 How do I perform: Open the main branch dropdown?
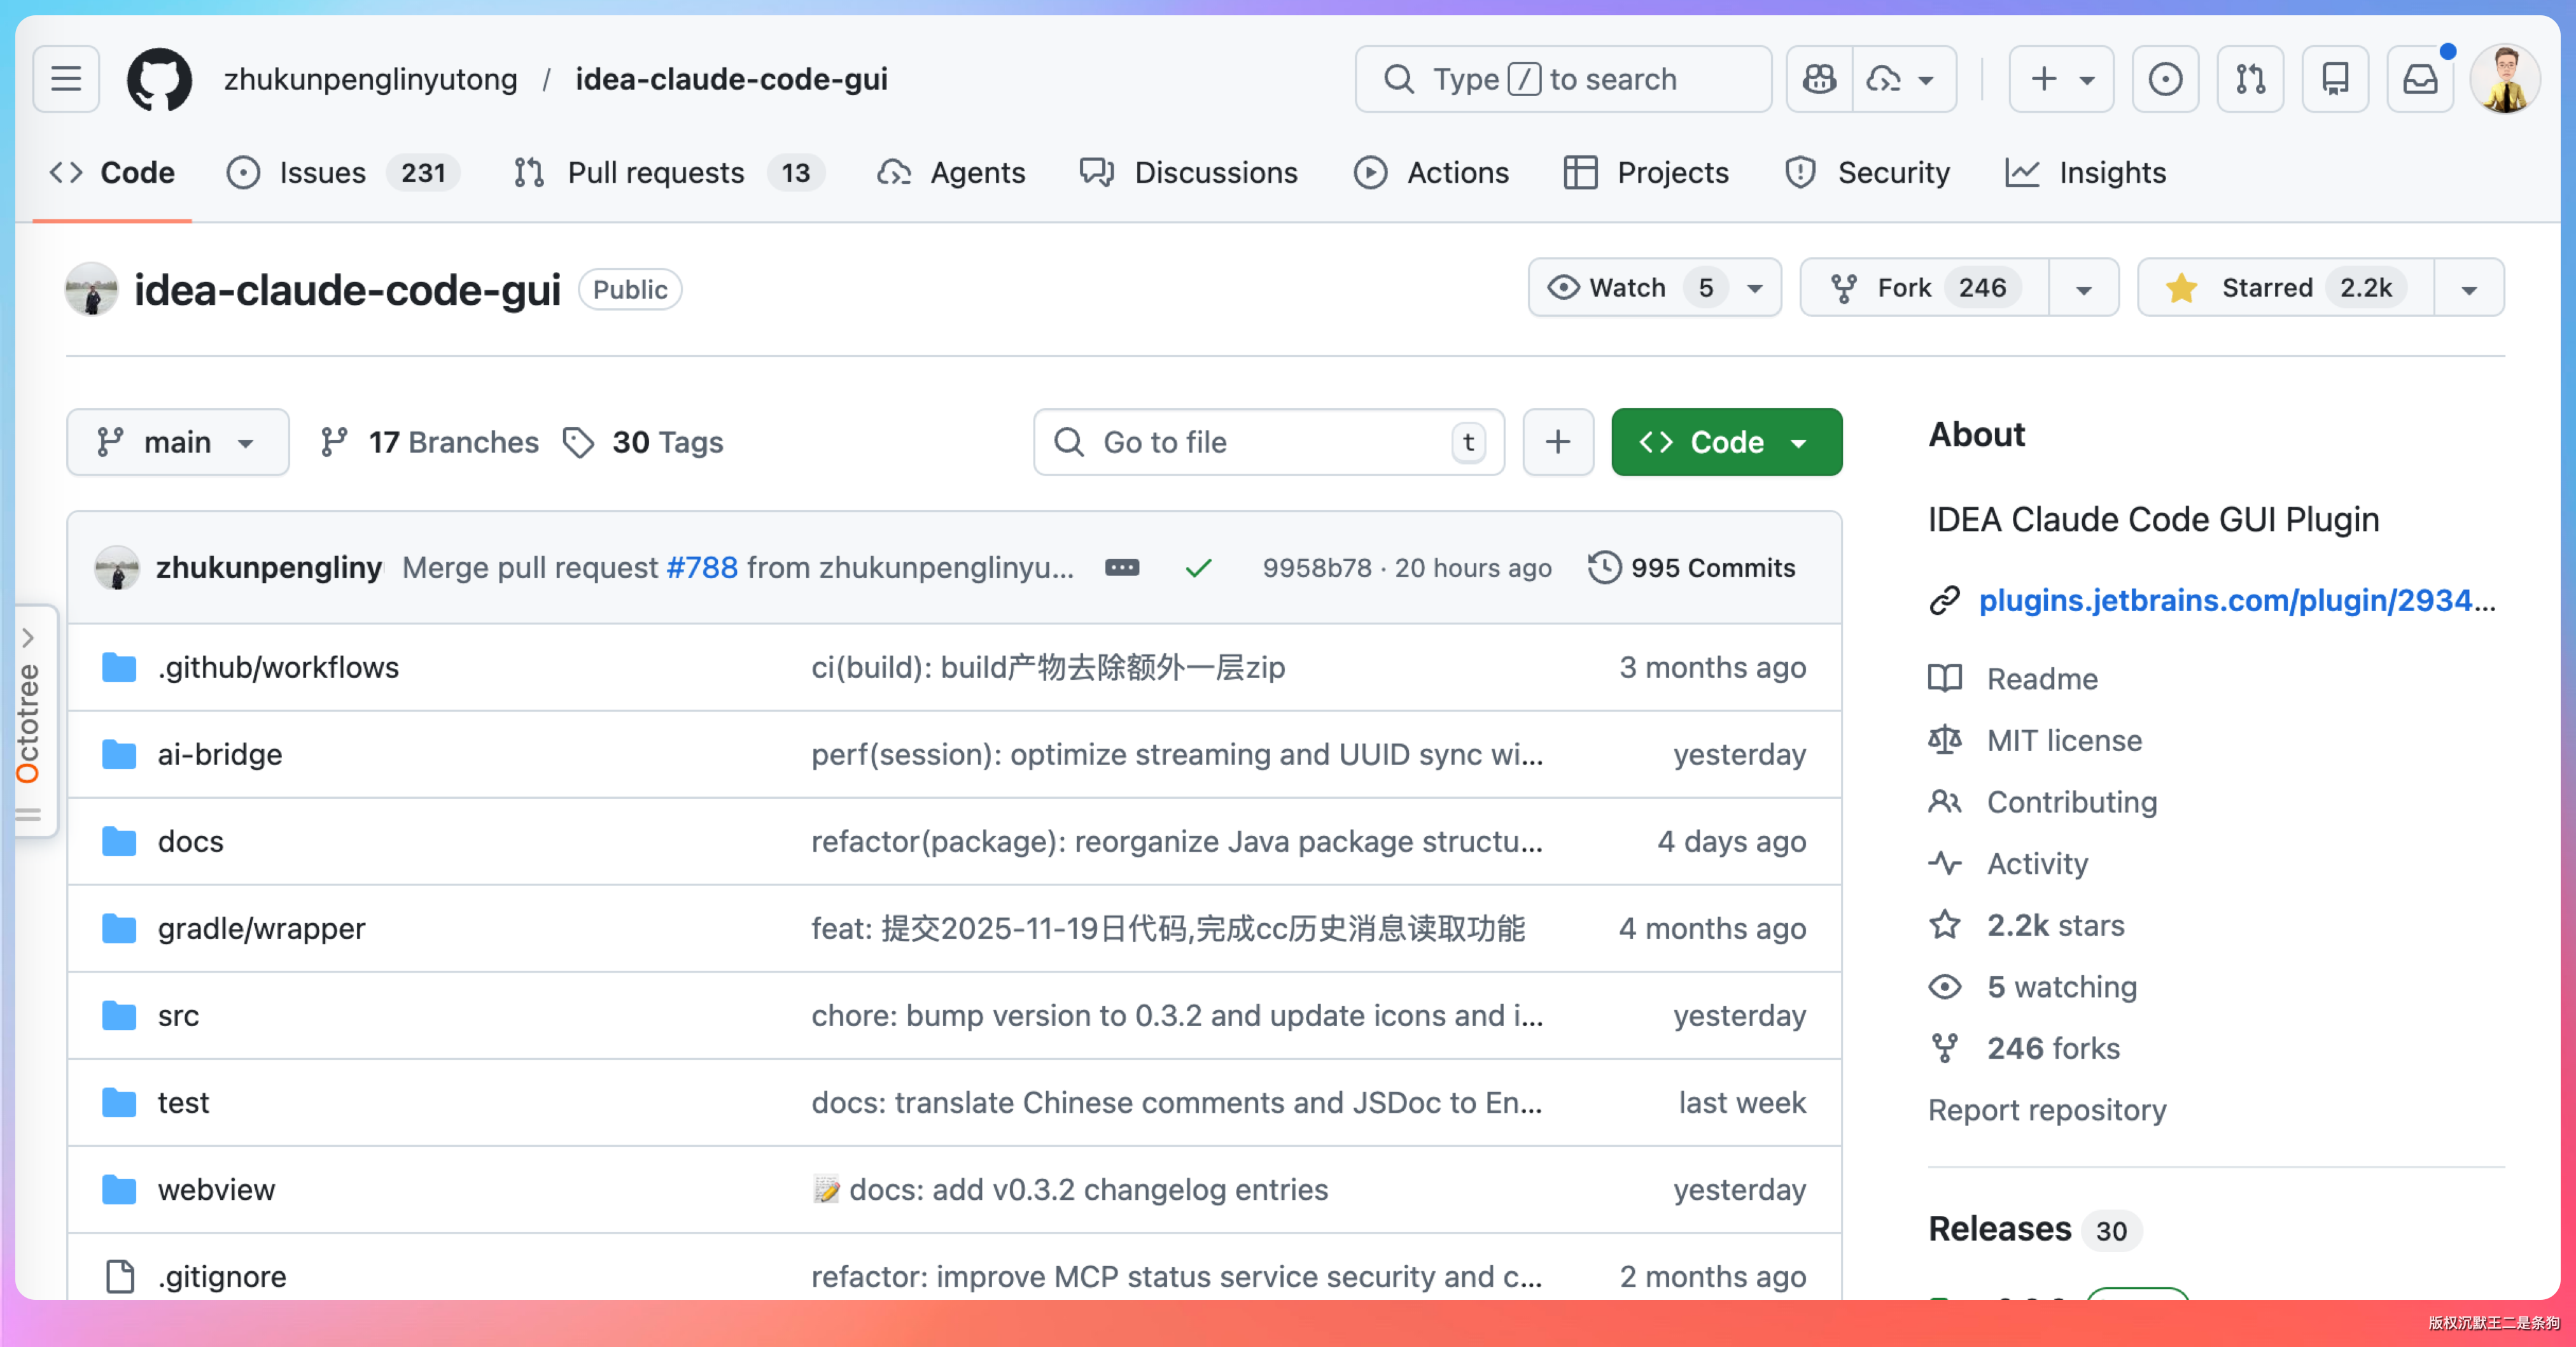coord(177,442)
